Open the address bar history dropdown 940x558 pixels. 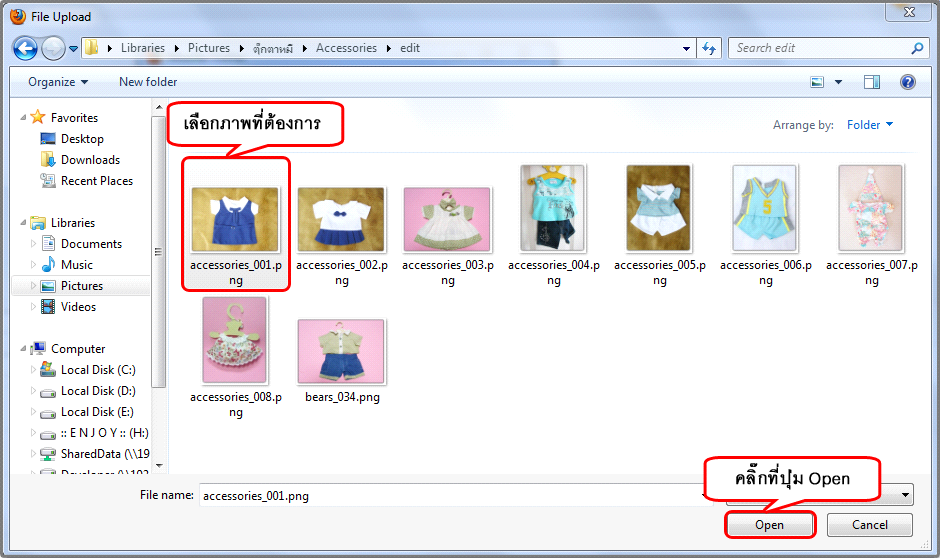pos(686,49)
